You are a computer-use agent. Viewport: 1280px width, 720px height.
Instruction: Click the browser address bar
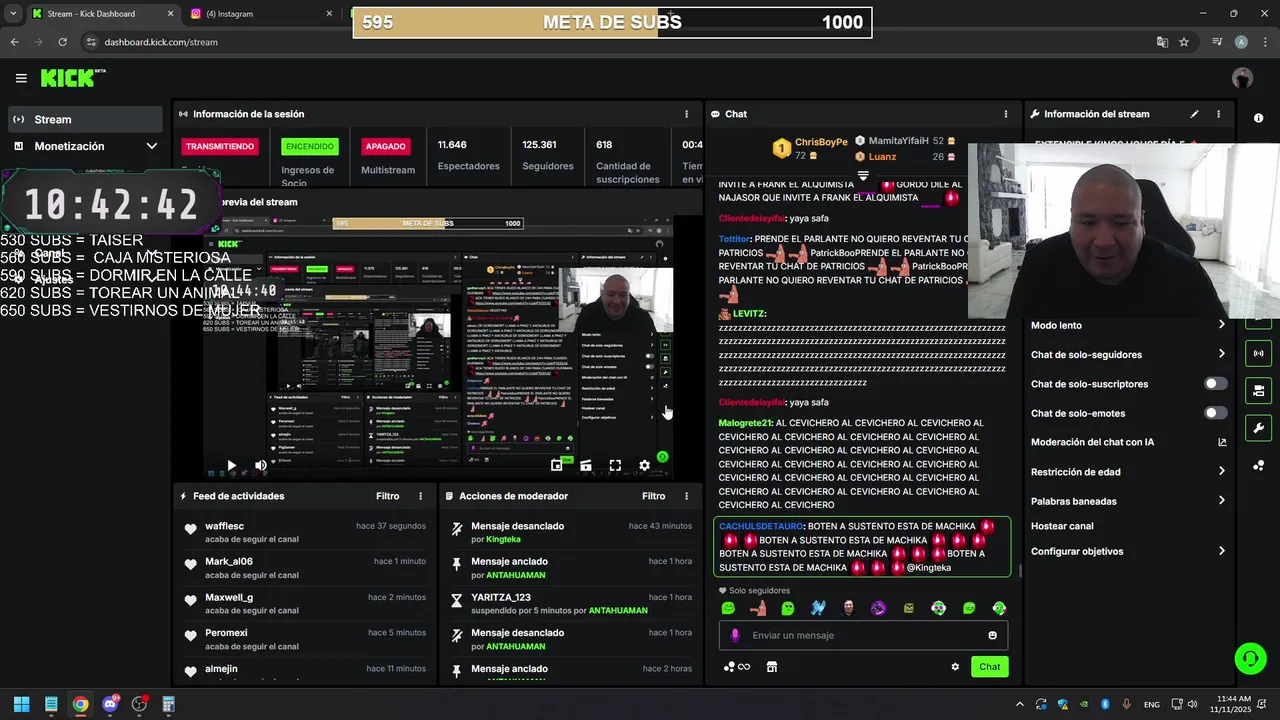(x=620, y=42)
